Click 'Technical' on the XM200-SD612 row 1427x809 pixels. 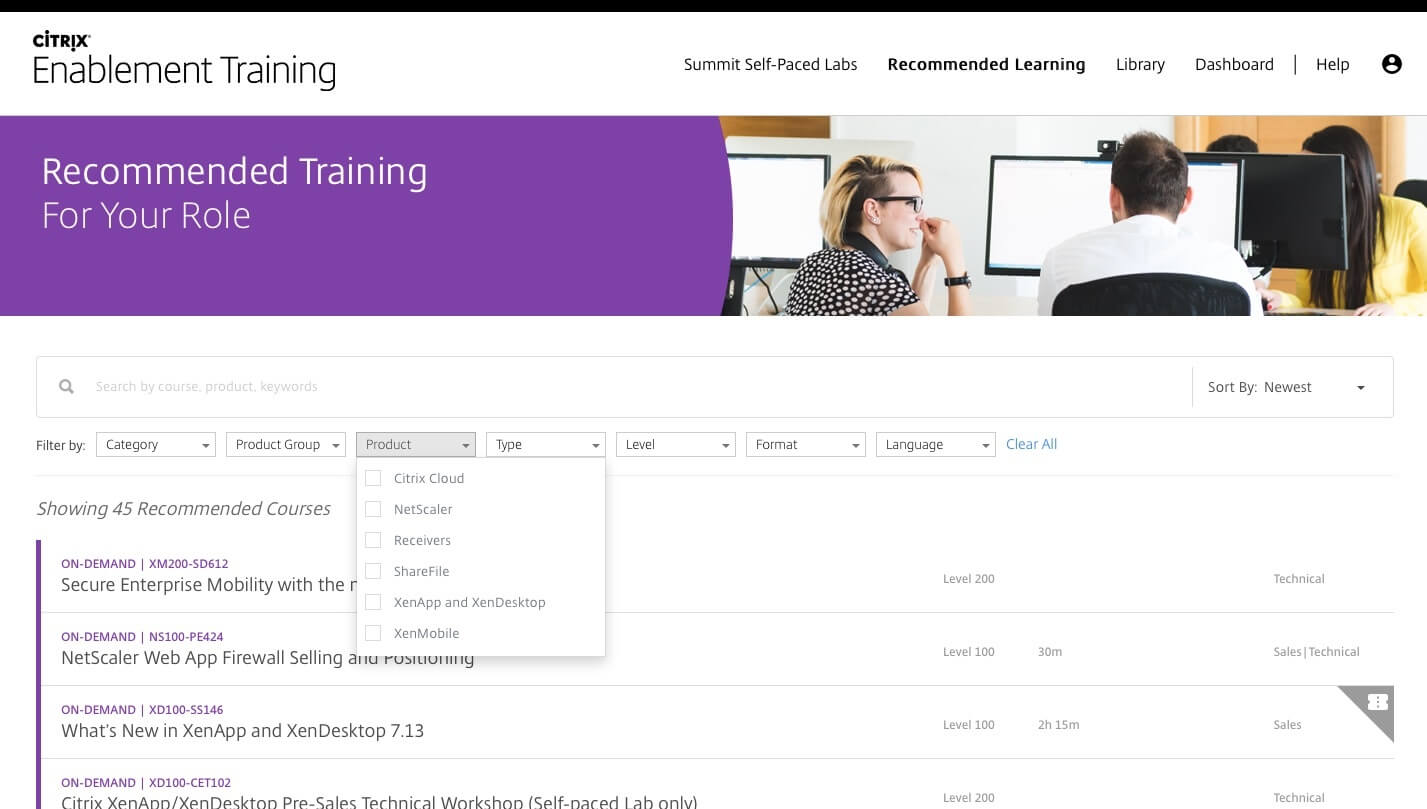[1298, 579]
